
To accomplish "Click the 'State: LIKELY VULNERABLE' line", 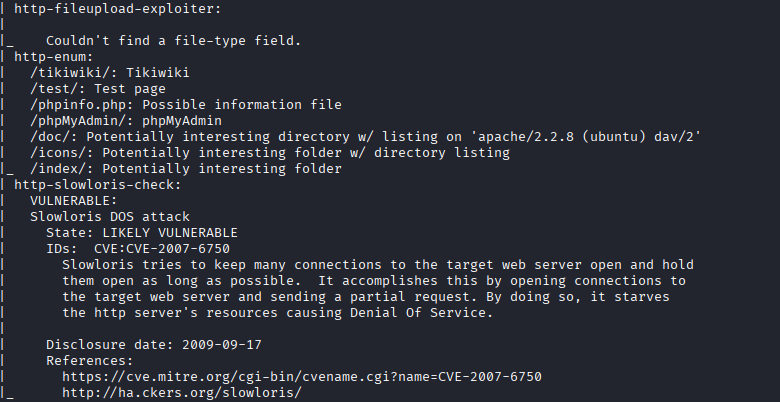I will coord(142,232).
